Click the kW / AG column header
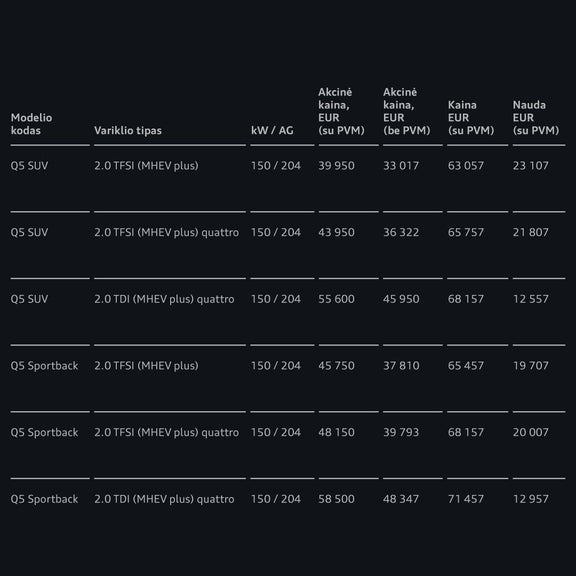Screen dimensions: 576x576 tap(272, 130)
